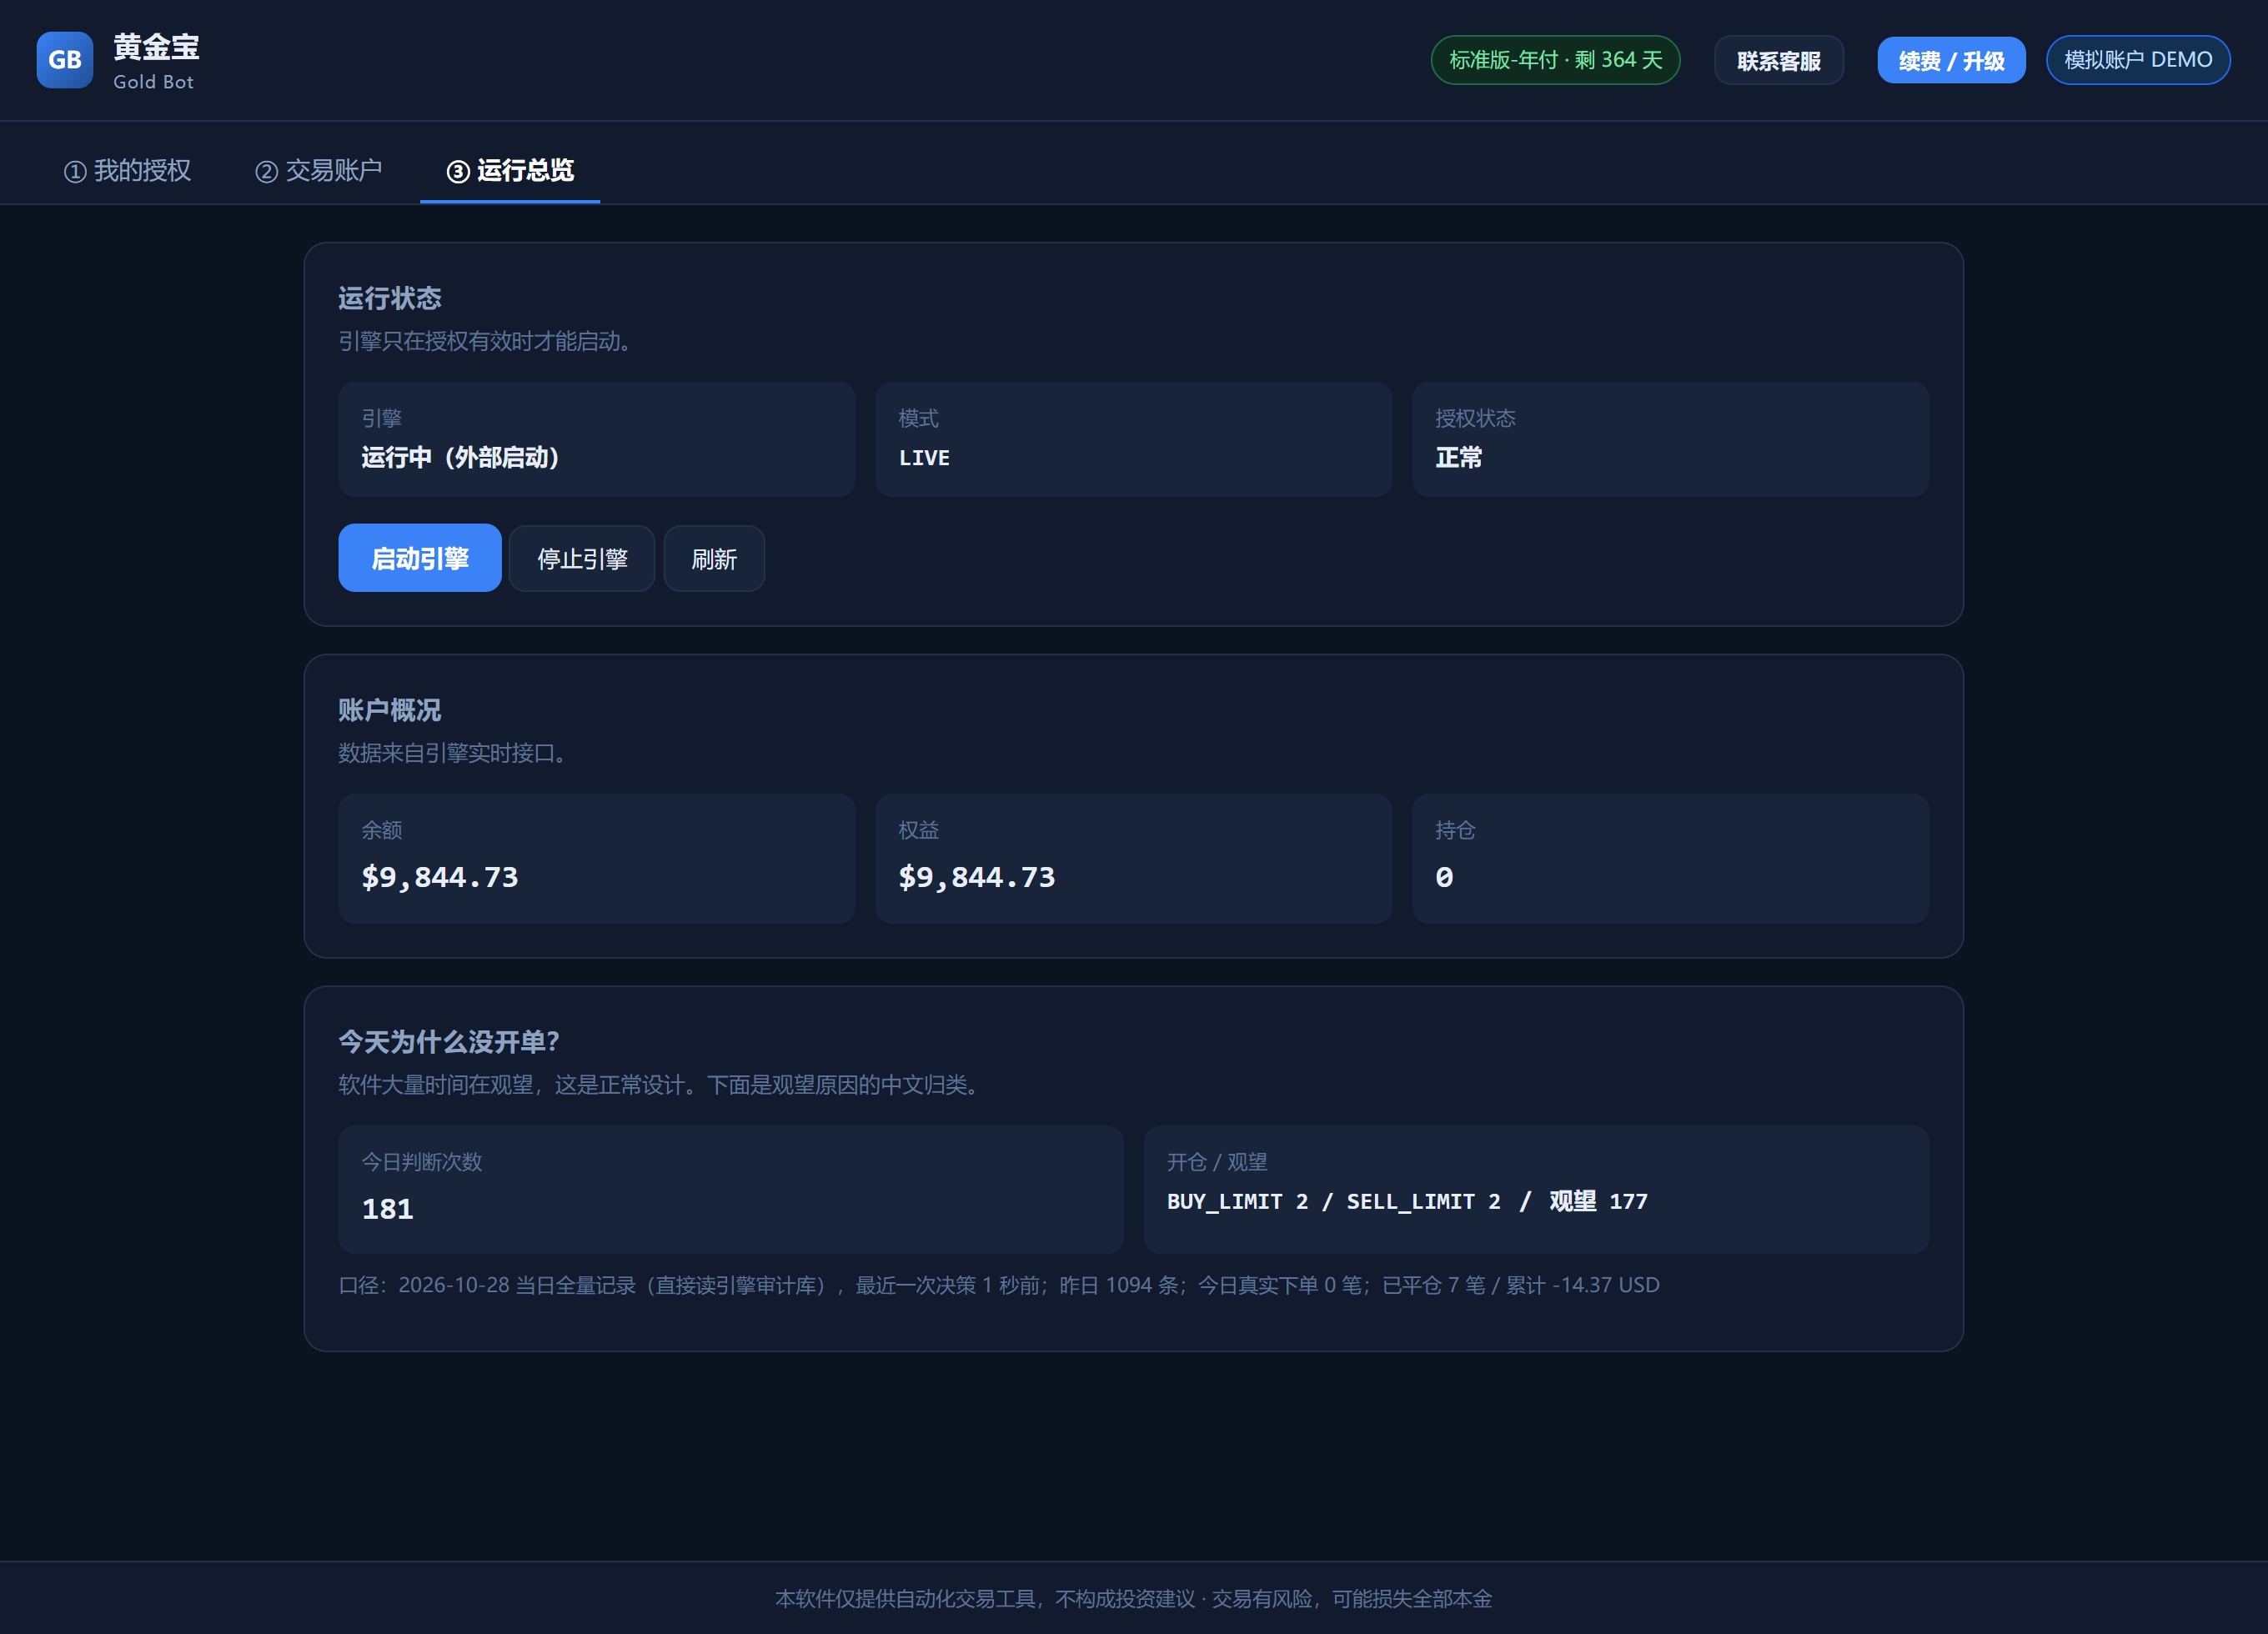Click the 授权状态 value 正常

pyautogui.click(x=1459, y=458)
